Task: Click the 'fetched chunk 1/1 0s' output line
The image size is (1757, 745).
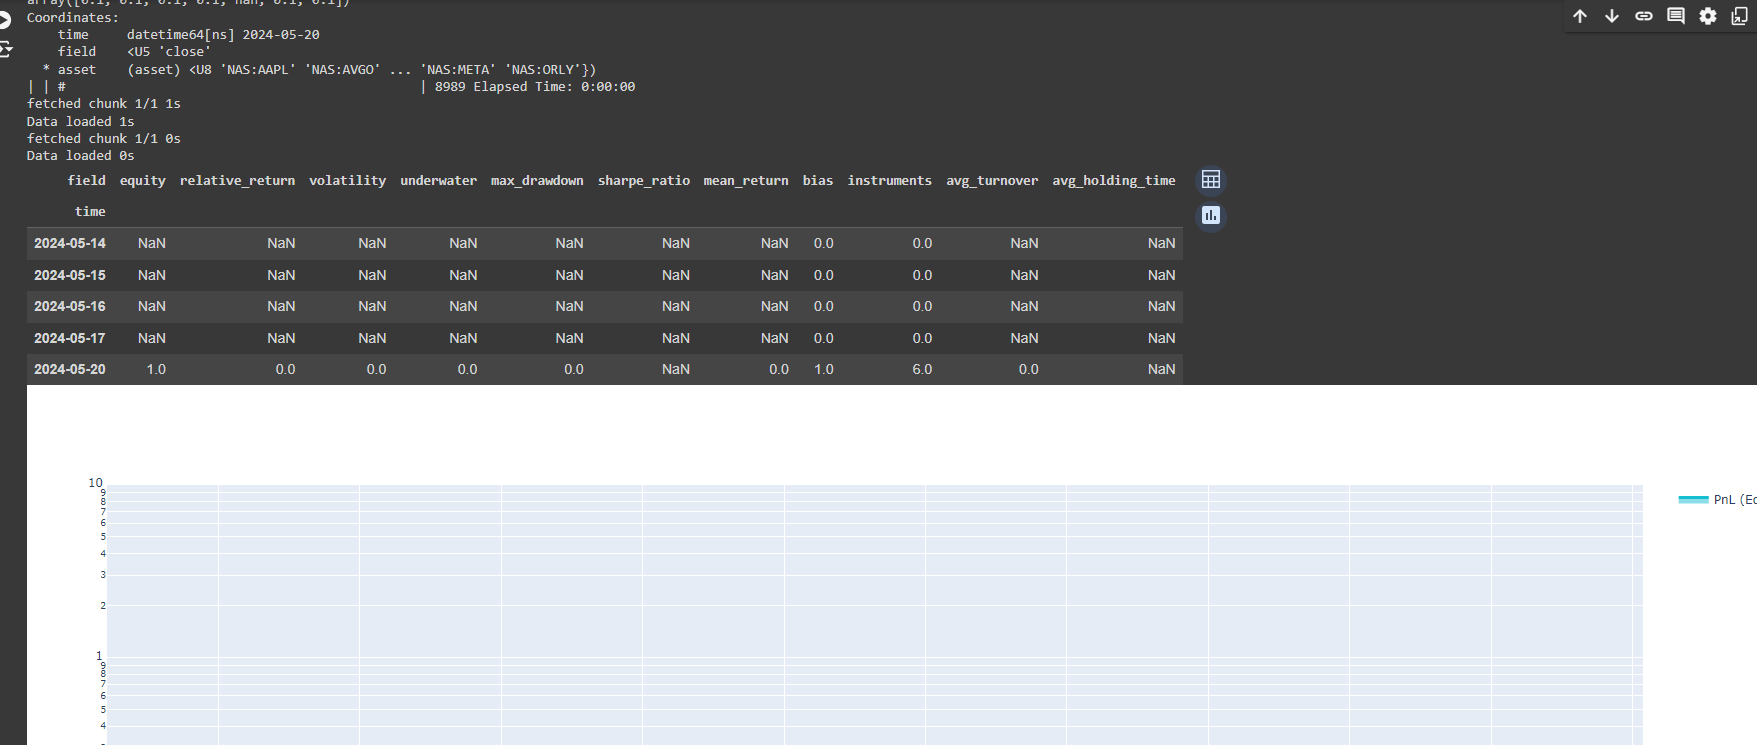Action: [104, 139]
